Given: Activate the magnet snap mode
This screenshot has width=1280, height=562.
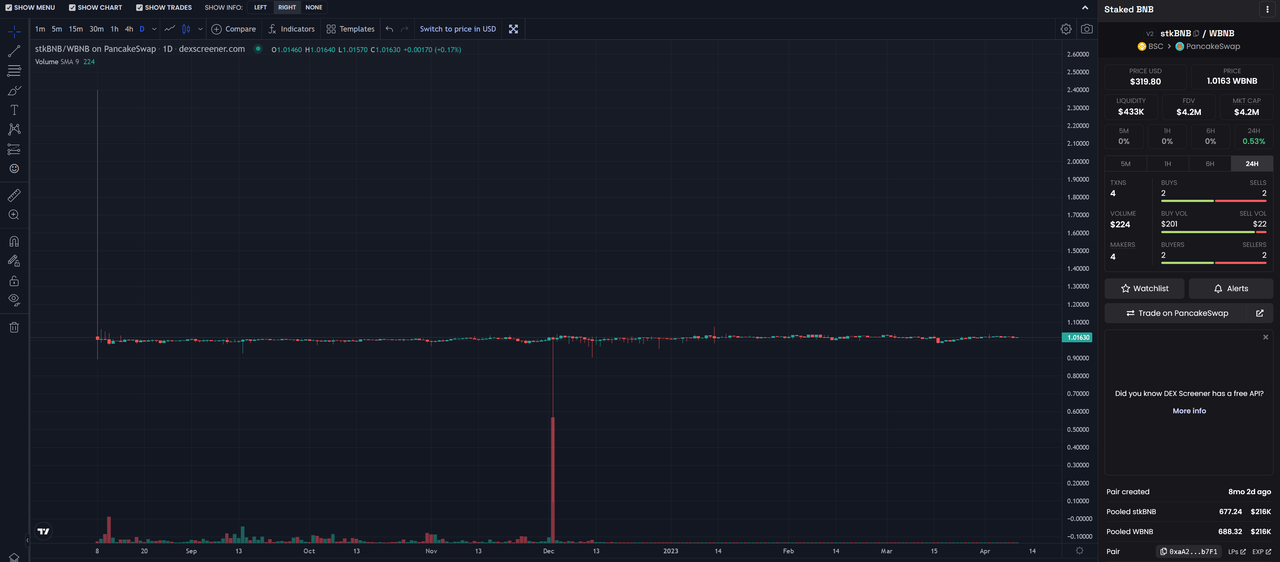Looking at the screenshot, I should pyautogui.click(x=14, y=241).
